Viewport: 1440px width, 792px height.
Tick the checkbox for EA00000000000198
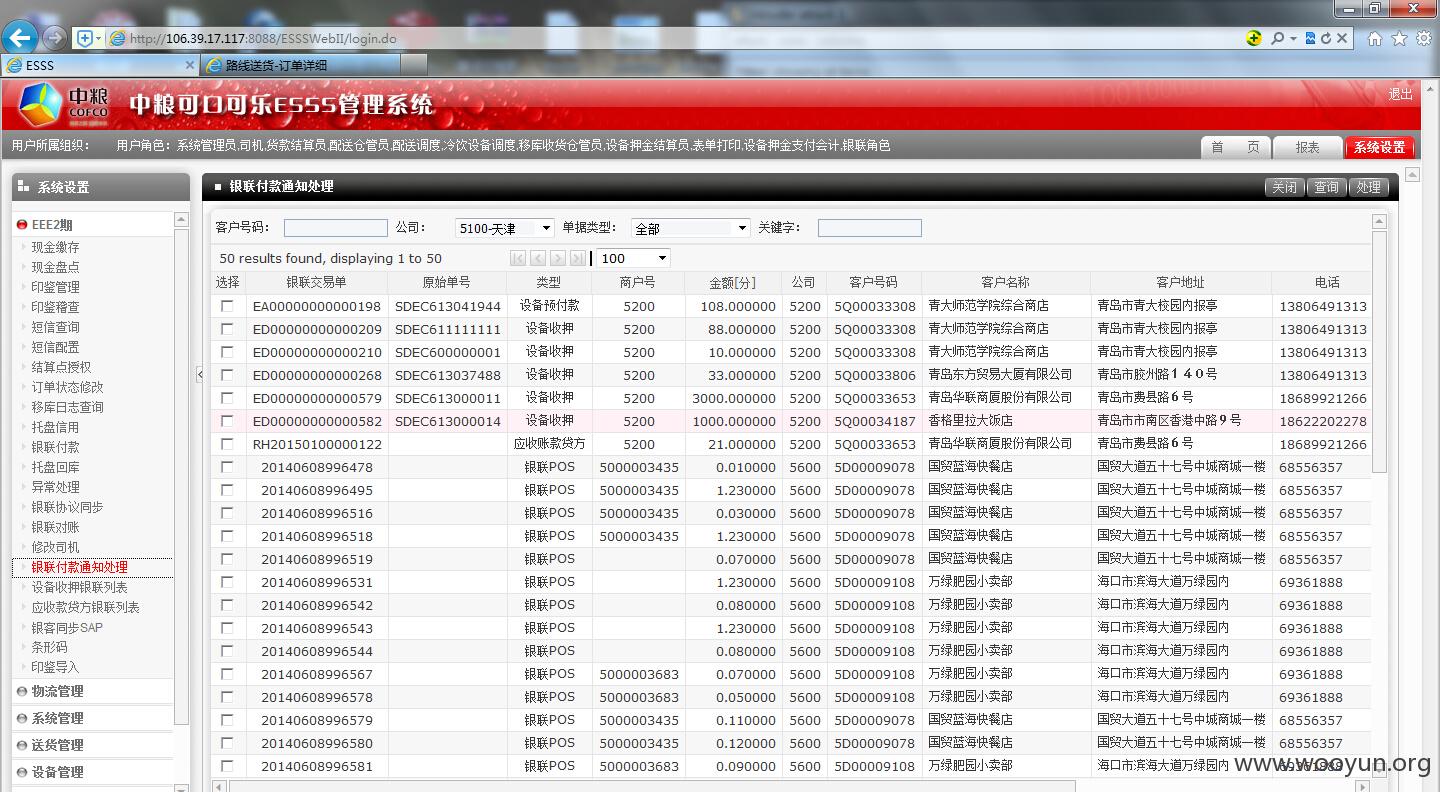click(x=227, y=306)
